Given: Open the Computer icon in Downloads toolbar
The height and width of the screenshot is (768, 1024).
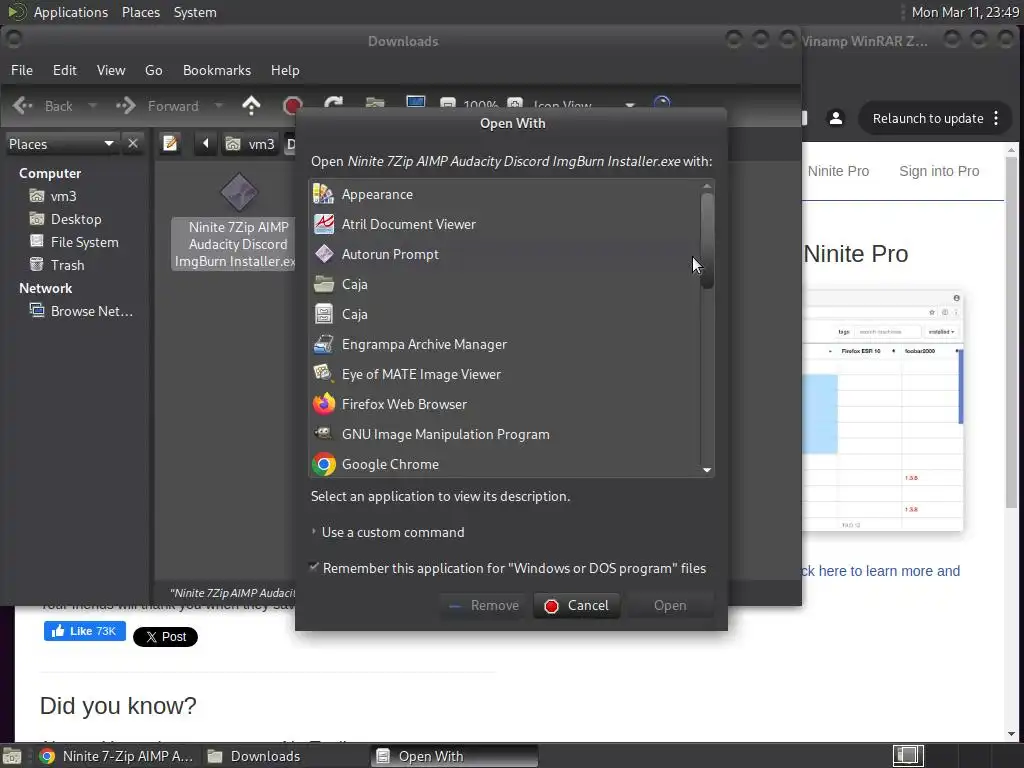Looking at the screenshot, I should (x=415, y=104).
